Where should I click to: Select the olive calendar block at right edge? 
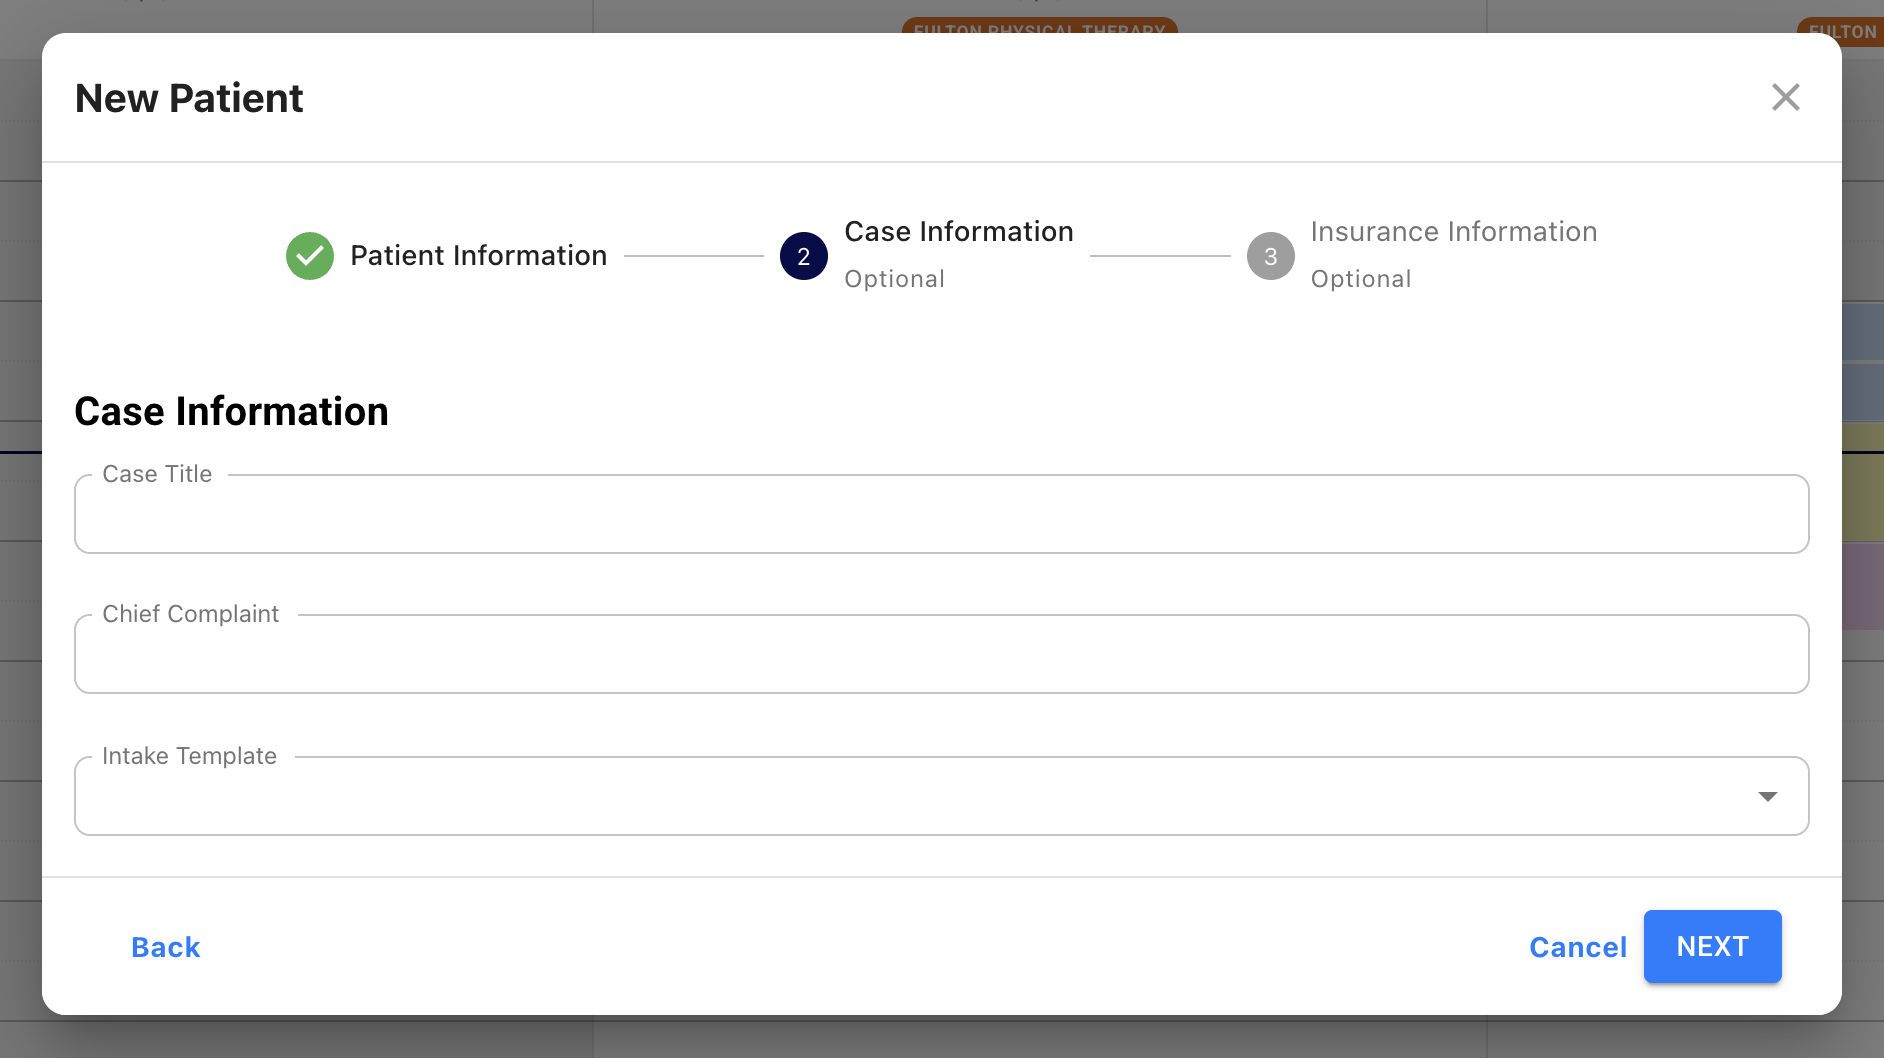(x=1863, y=481)
